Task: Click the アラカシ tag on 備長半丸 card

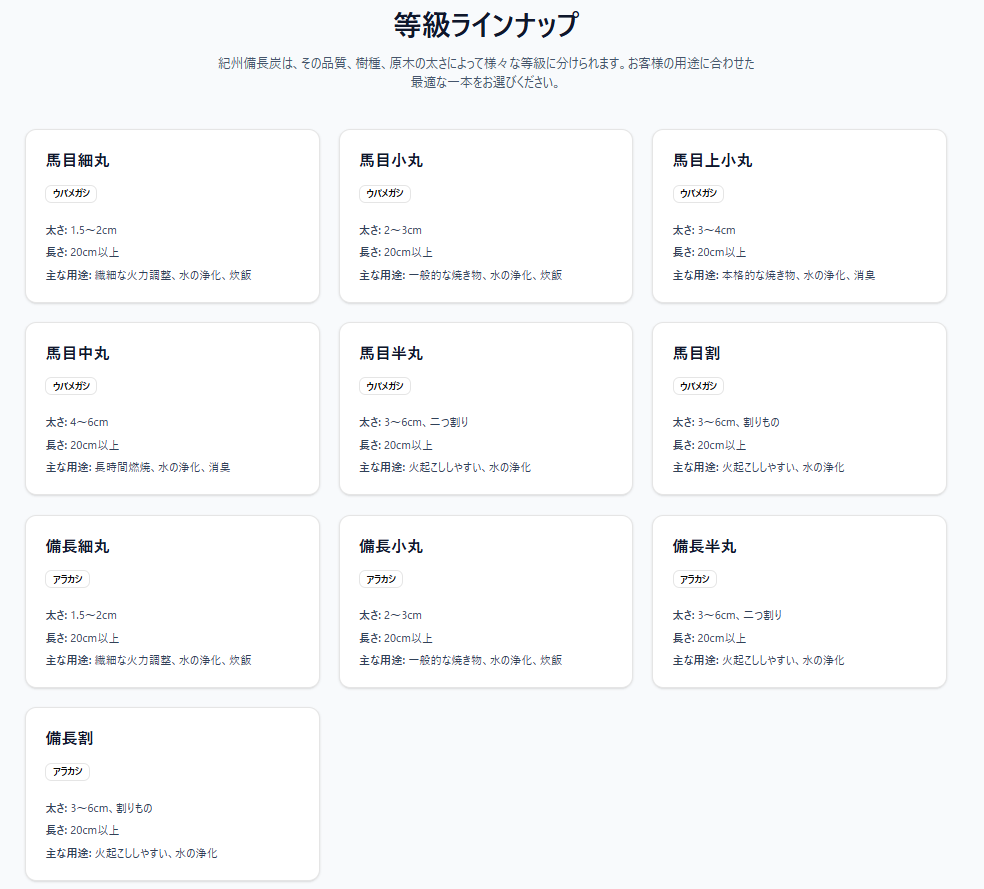Action: click(x=694, y=580)
